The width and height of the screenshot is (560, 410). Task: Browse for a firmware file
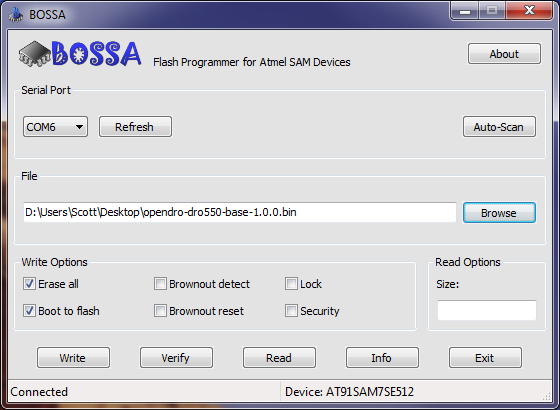tap(499, 213)
